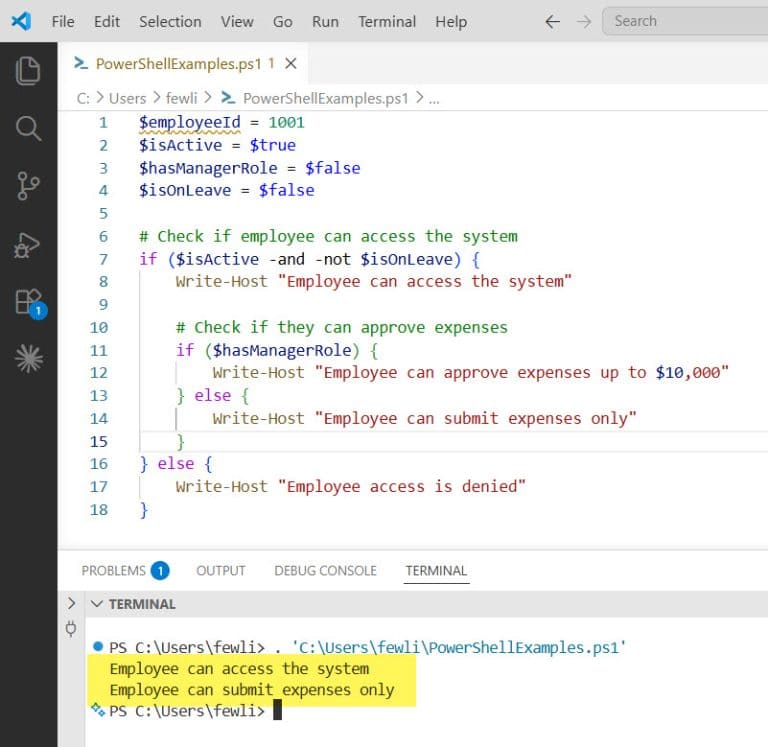Close the PowerShellExamples.ps1 tab

(291, 63)
